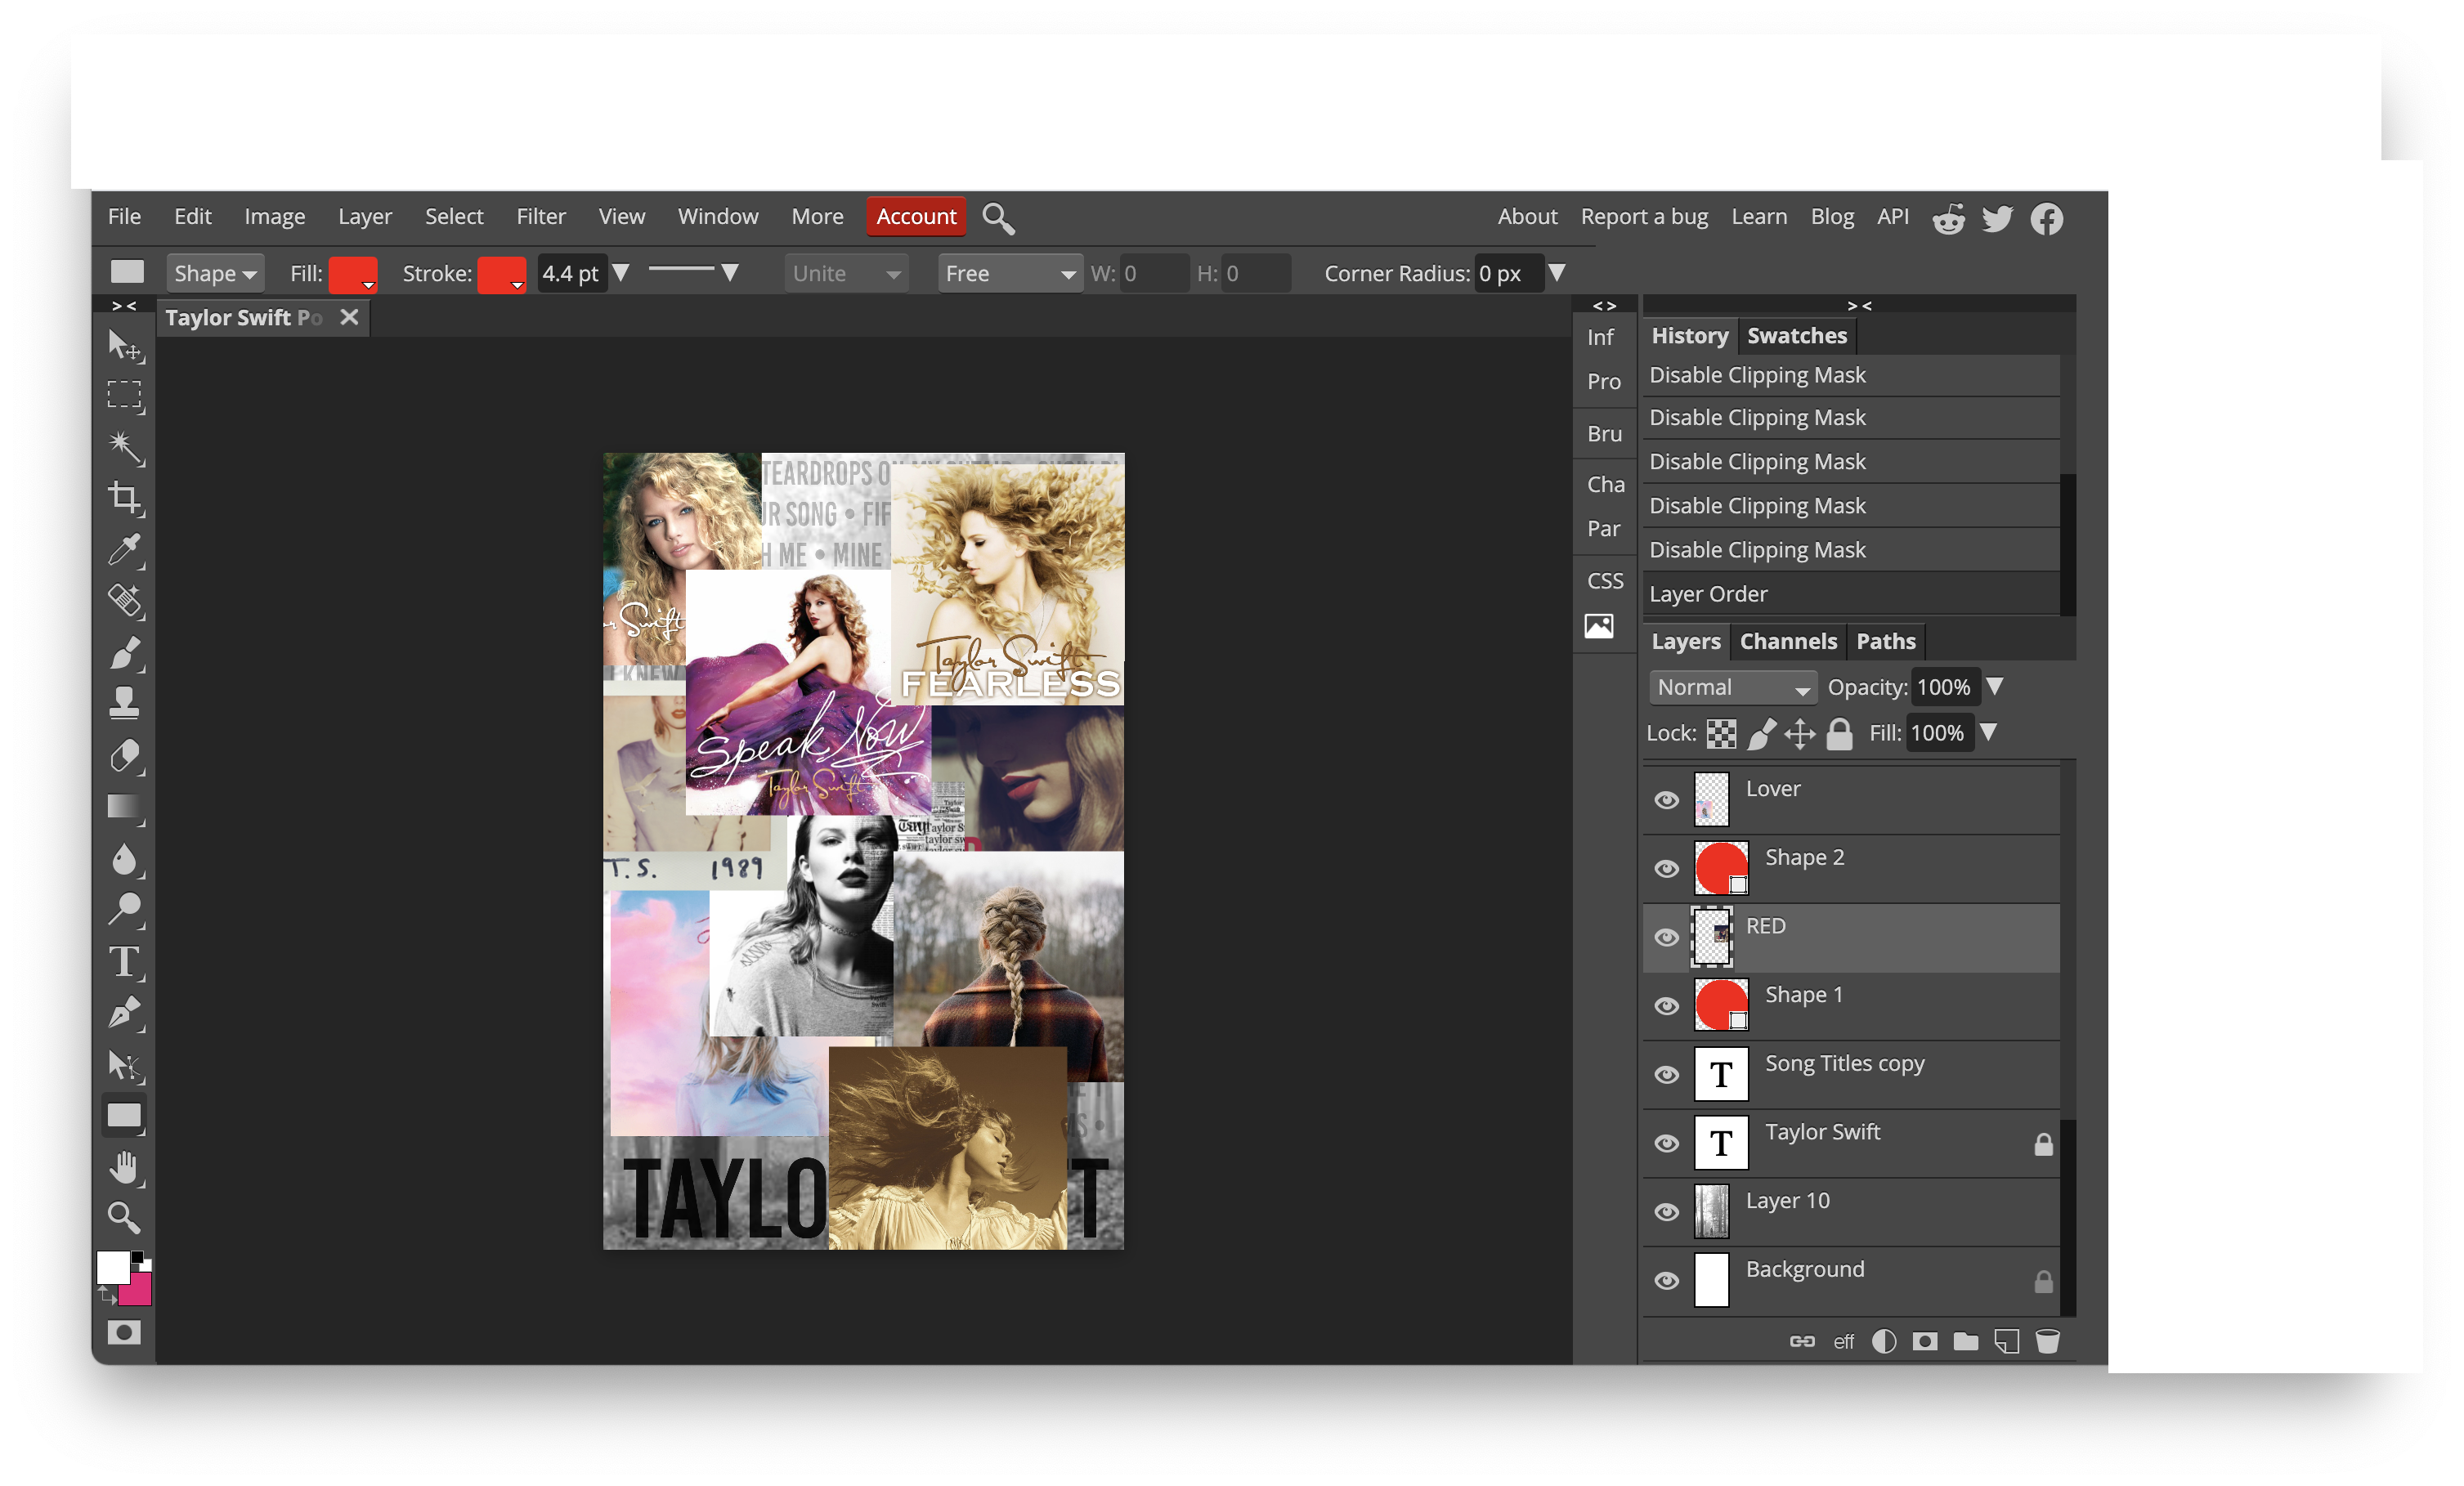Select the Zoom tool

125,1218
